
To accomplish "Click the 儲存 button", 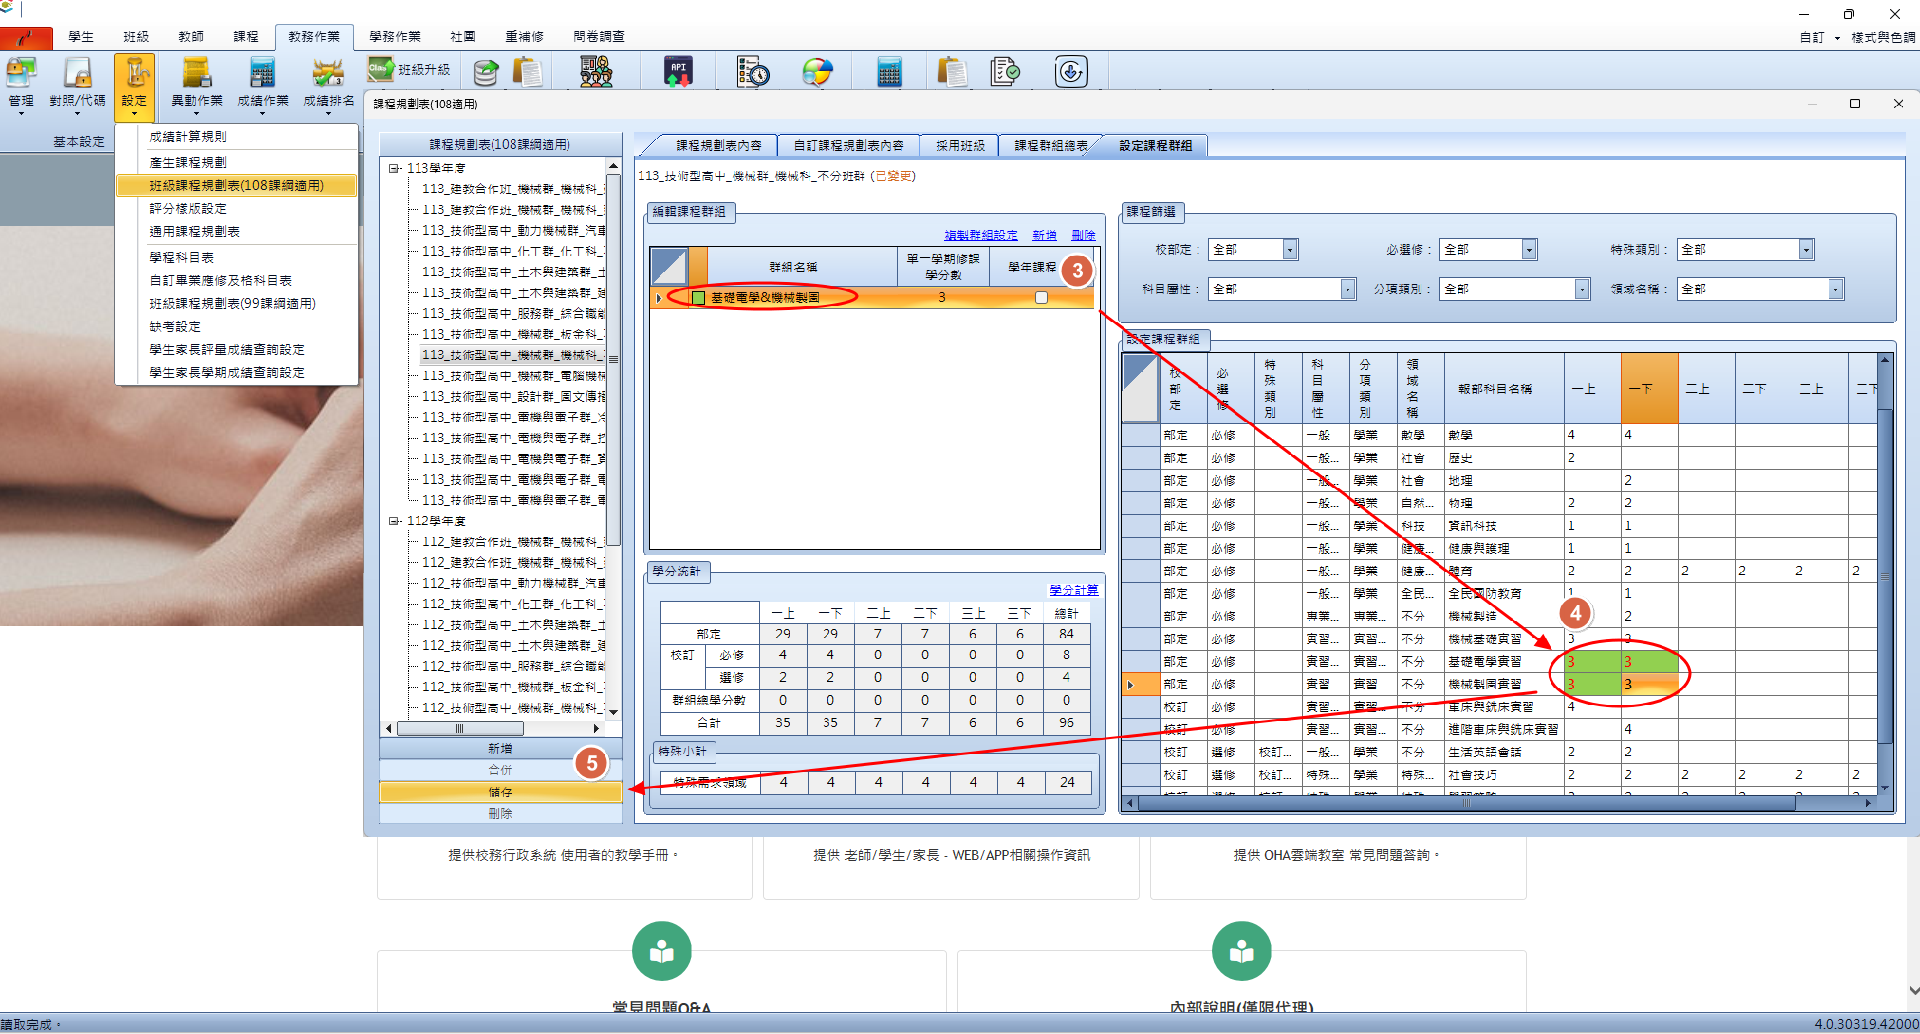I will (500, 792).
